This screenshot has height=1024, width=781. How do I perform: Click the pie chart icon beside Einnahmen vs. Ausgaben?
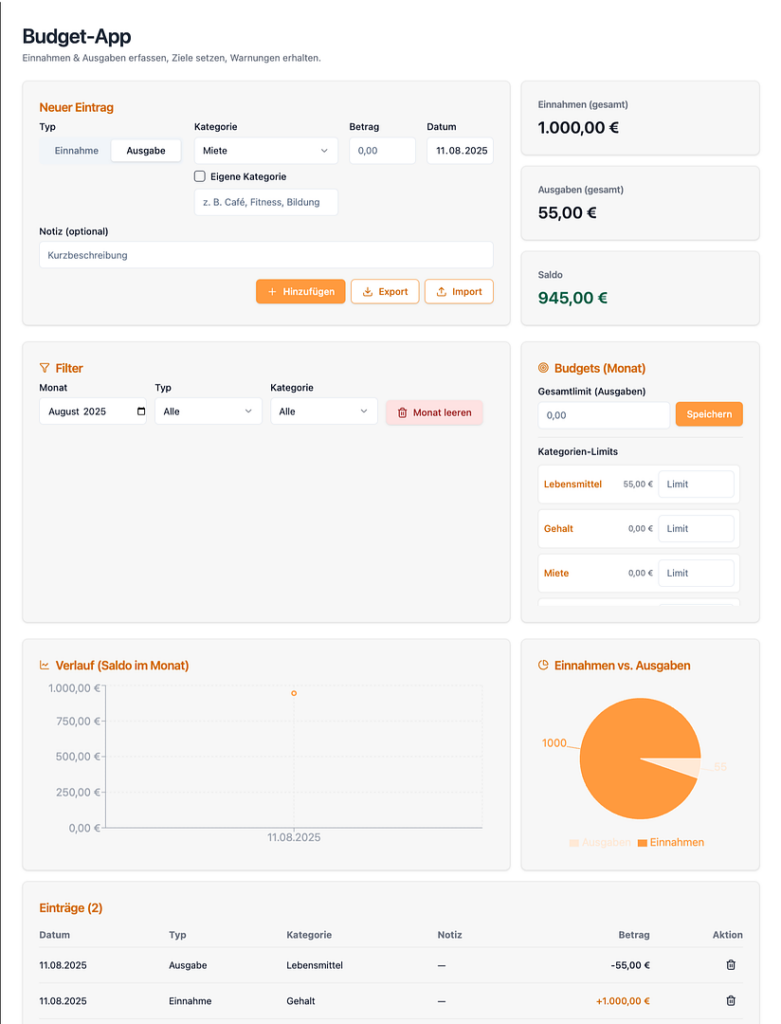click(x=543, y=665)
